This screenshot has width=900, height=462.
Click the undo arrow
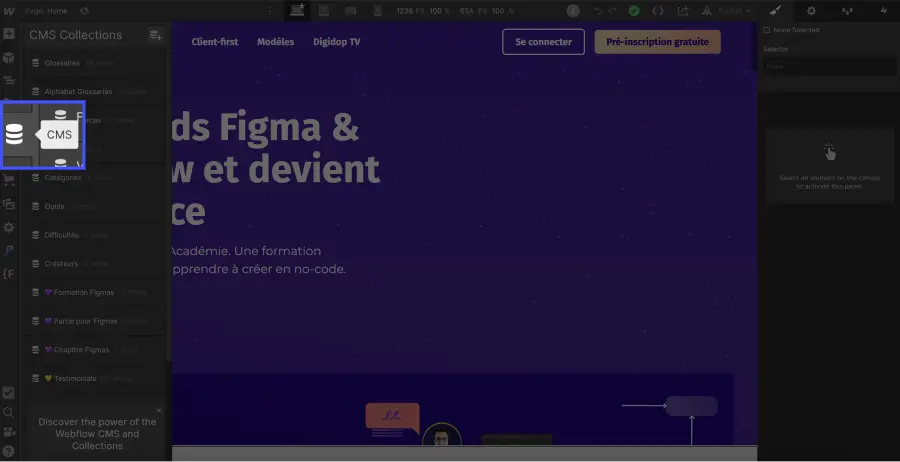pyautogui.click(x=599, y=11)
